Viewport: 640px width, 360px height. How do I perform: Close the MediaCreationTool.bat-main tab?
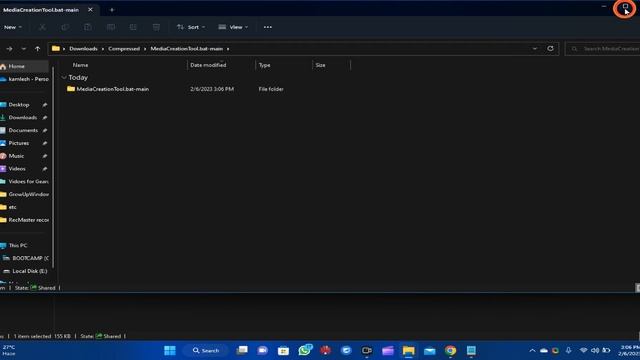pos(90,9)
